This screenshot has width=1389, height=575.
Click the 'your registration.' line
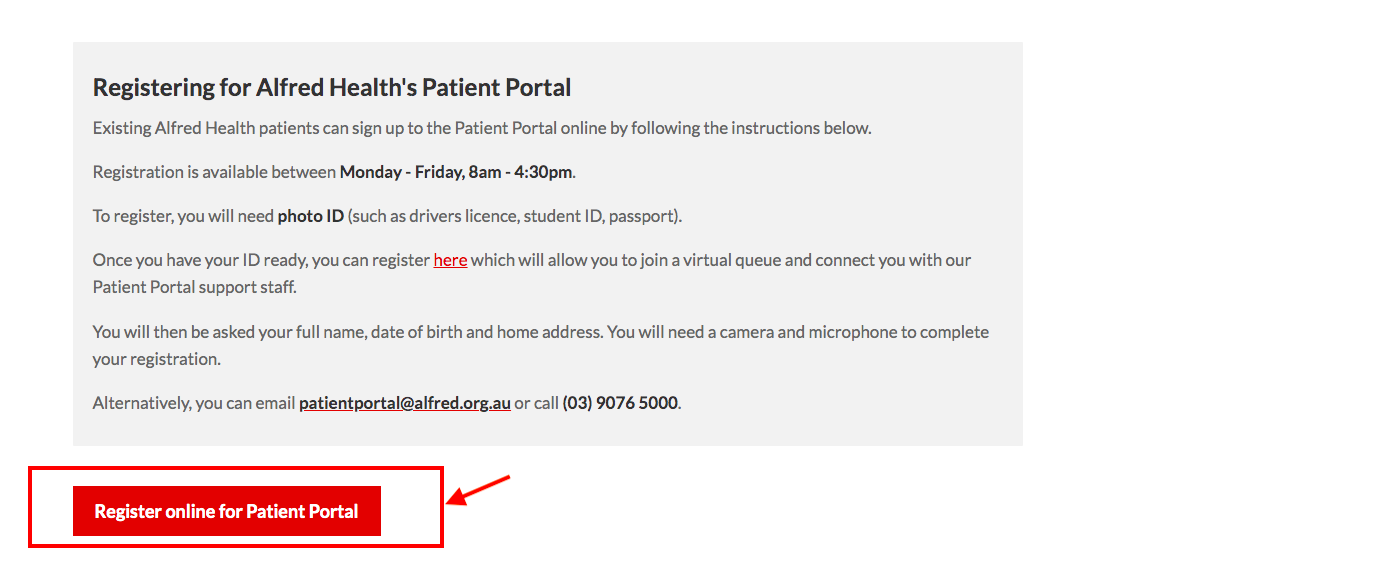157,359
